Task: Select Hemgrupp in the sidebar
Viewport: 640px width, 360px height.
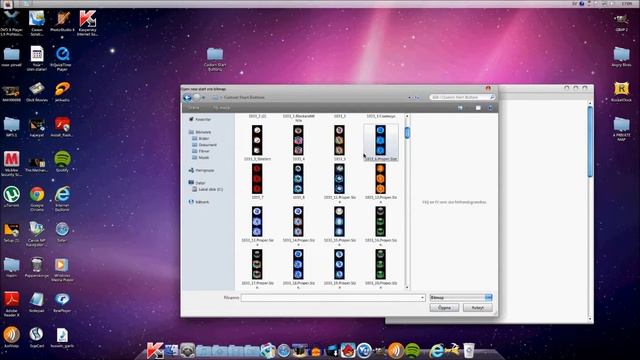Action: [x=201, y=170]
